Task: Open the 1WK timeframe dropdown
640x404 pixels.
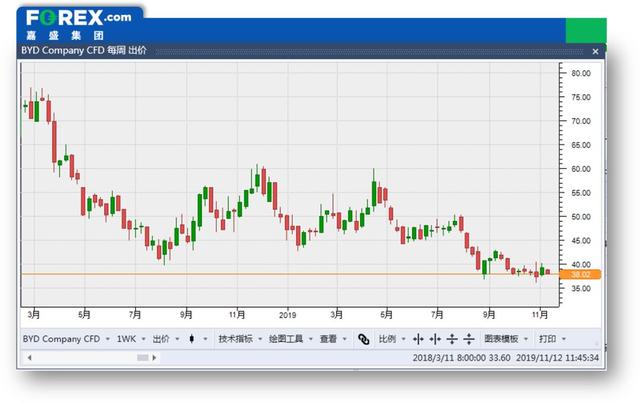Action: (131, 339)
